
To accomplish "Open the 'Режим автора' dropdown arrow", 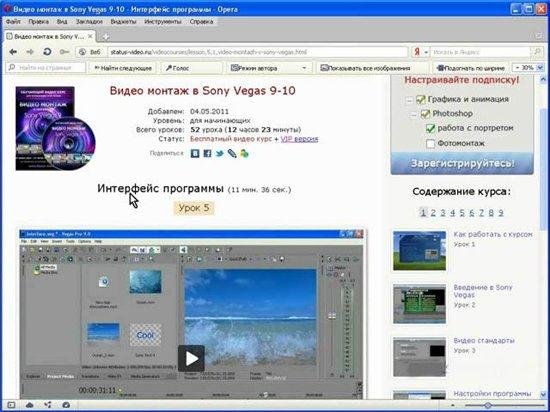I will [x=304, y=68].
